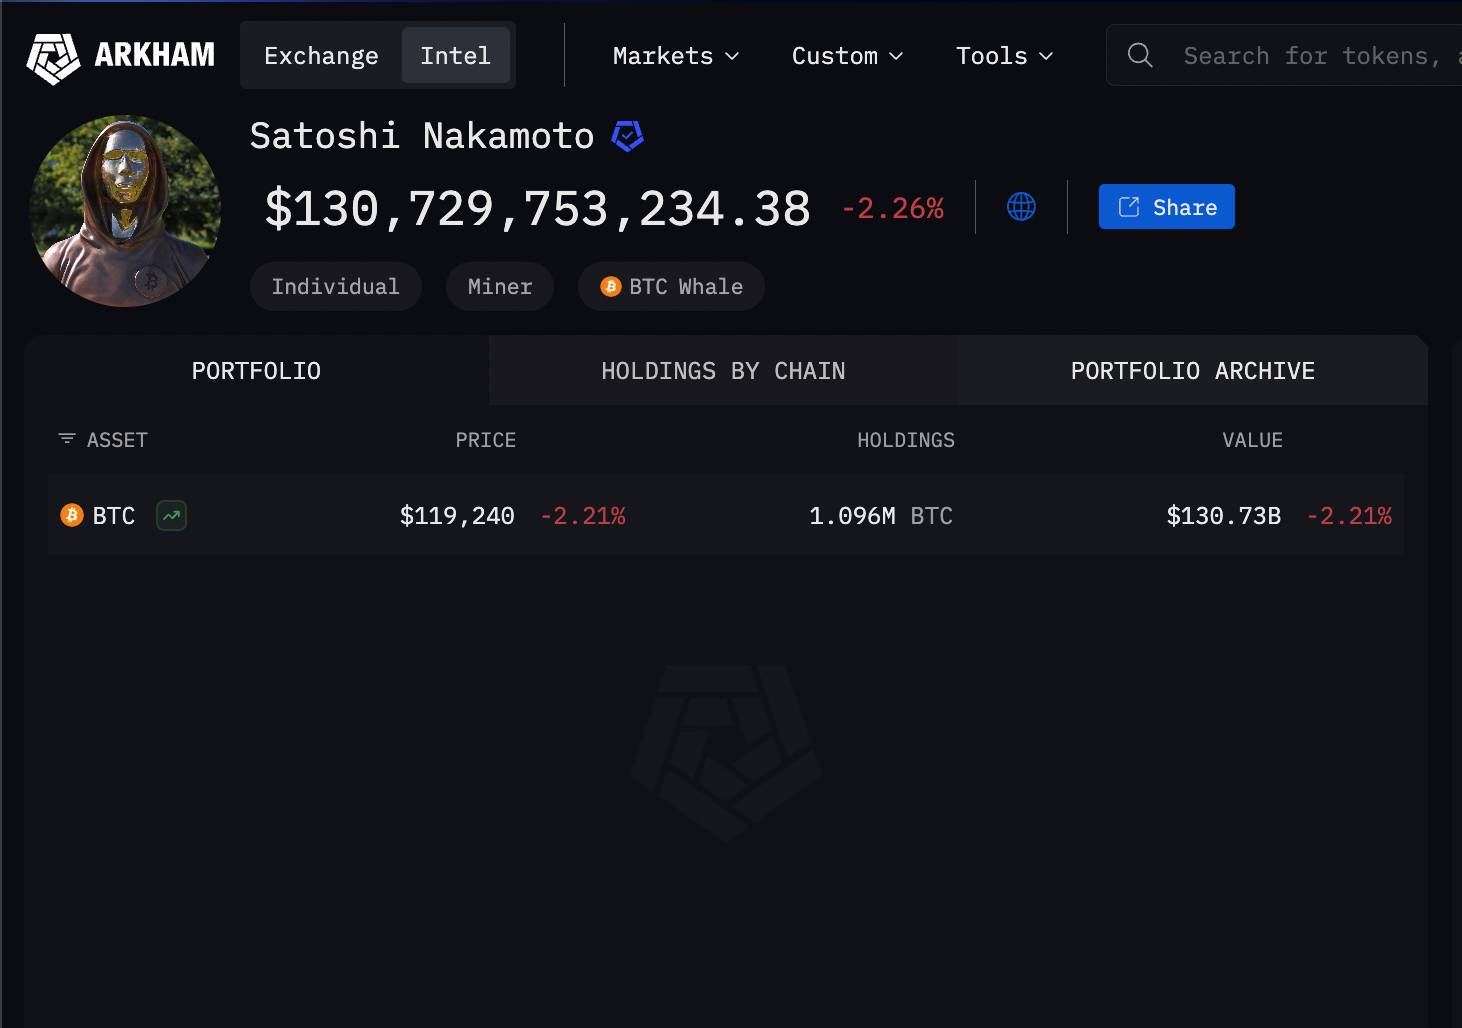Click the globe icon next to portfolio value
This screenshot has height=1028, width=1462.
click(1020, 207)
